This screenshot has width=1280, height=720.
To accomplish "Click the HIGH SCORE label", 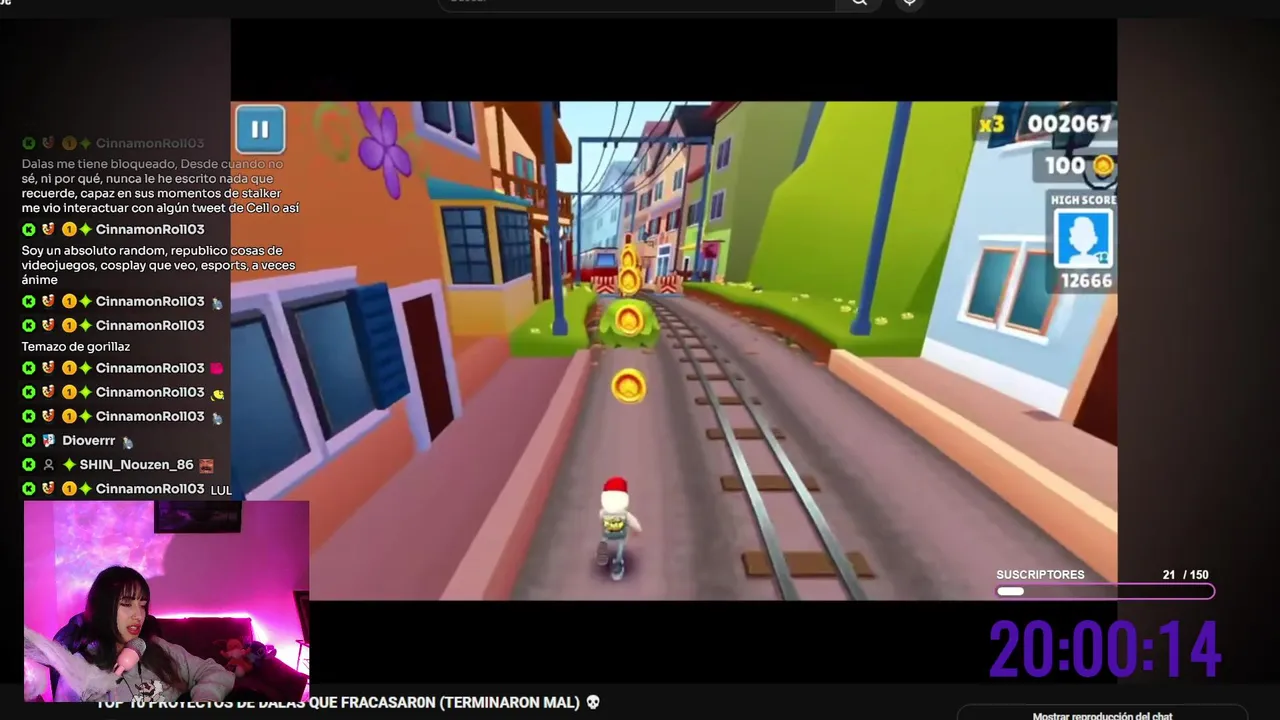I will (1083, 200).
